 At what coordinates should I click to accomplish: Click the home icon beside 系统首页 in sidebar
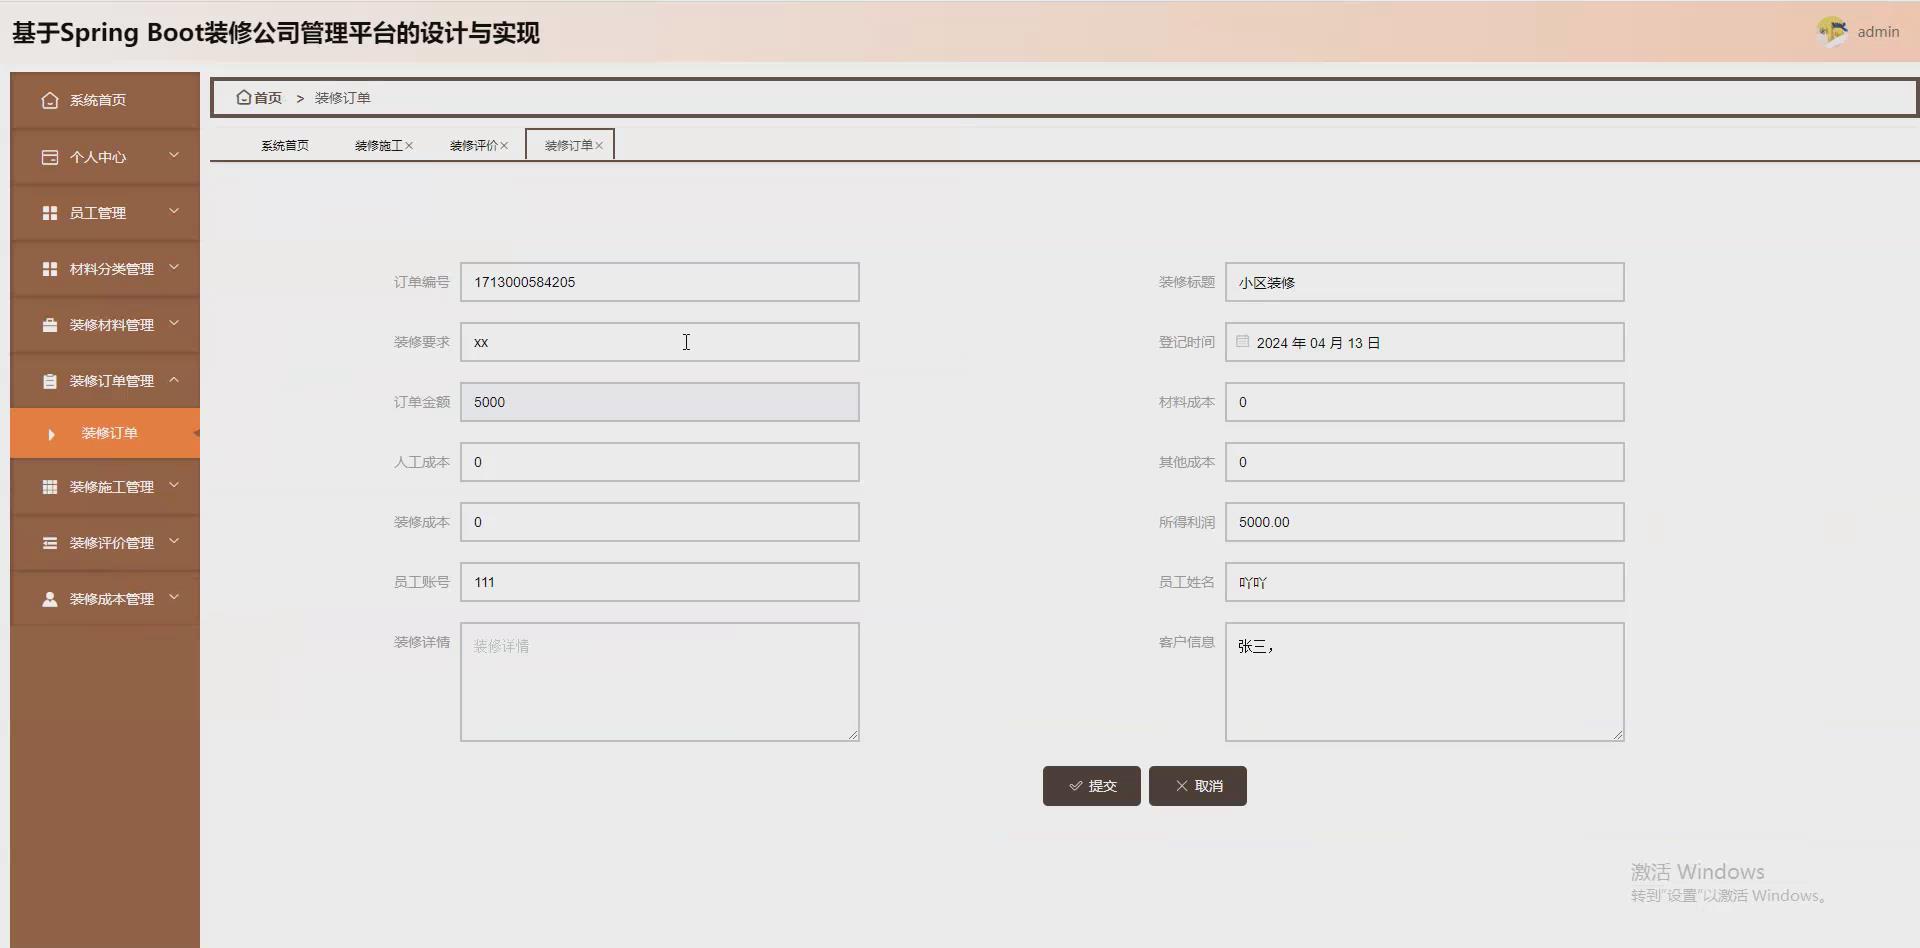[50, 100]
